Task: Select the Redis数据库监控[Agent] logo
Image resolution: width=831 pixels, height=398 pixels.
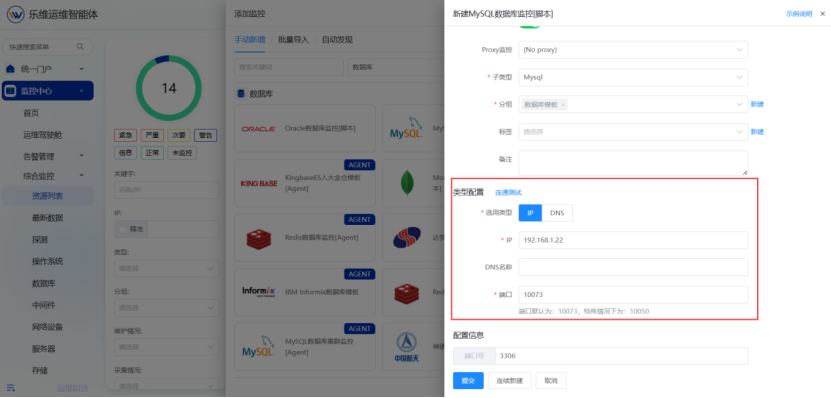Action: coord(259,238)
